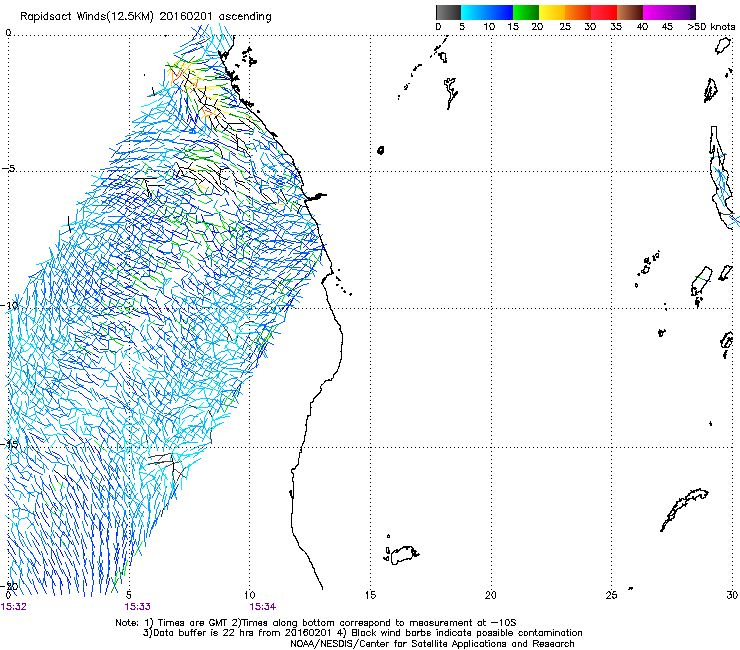Click the '>50 knots' legend label
Screen dimensions: 740x650
pyautogui.click(x=712, y=27)
